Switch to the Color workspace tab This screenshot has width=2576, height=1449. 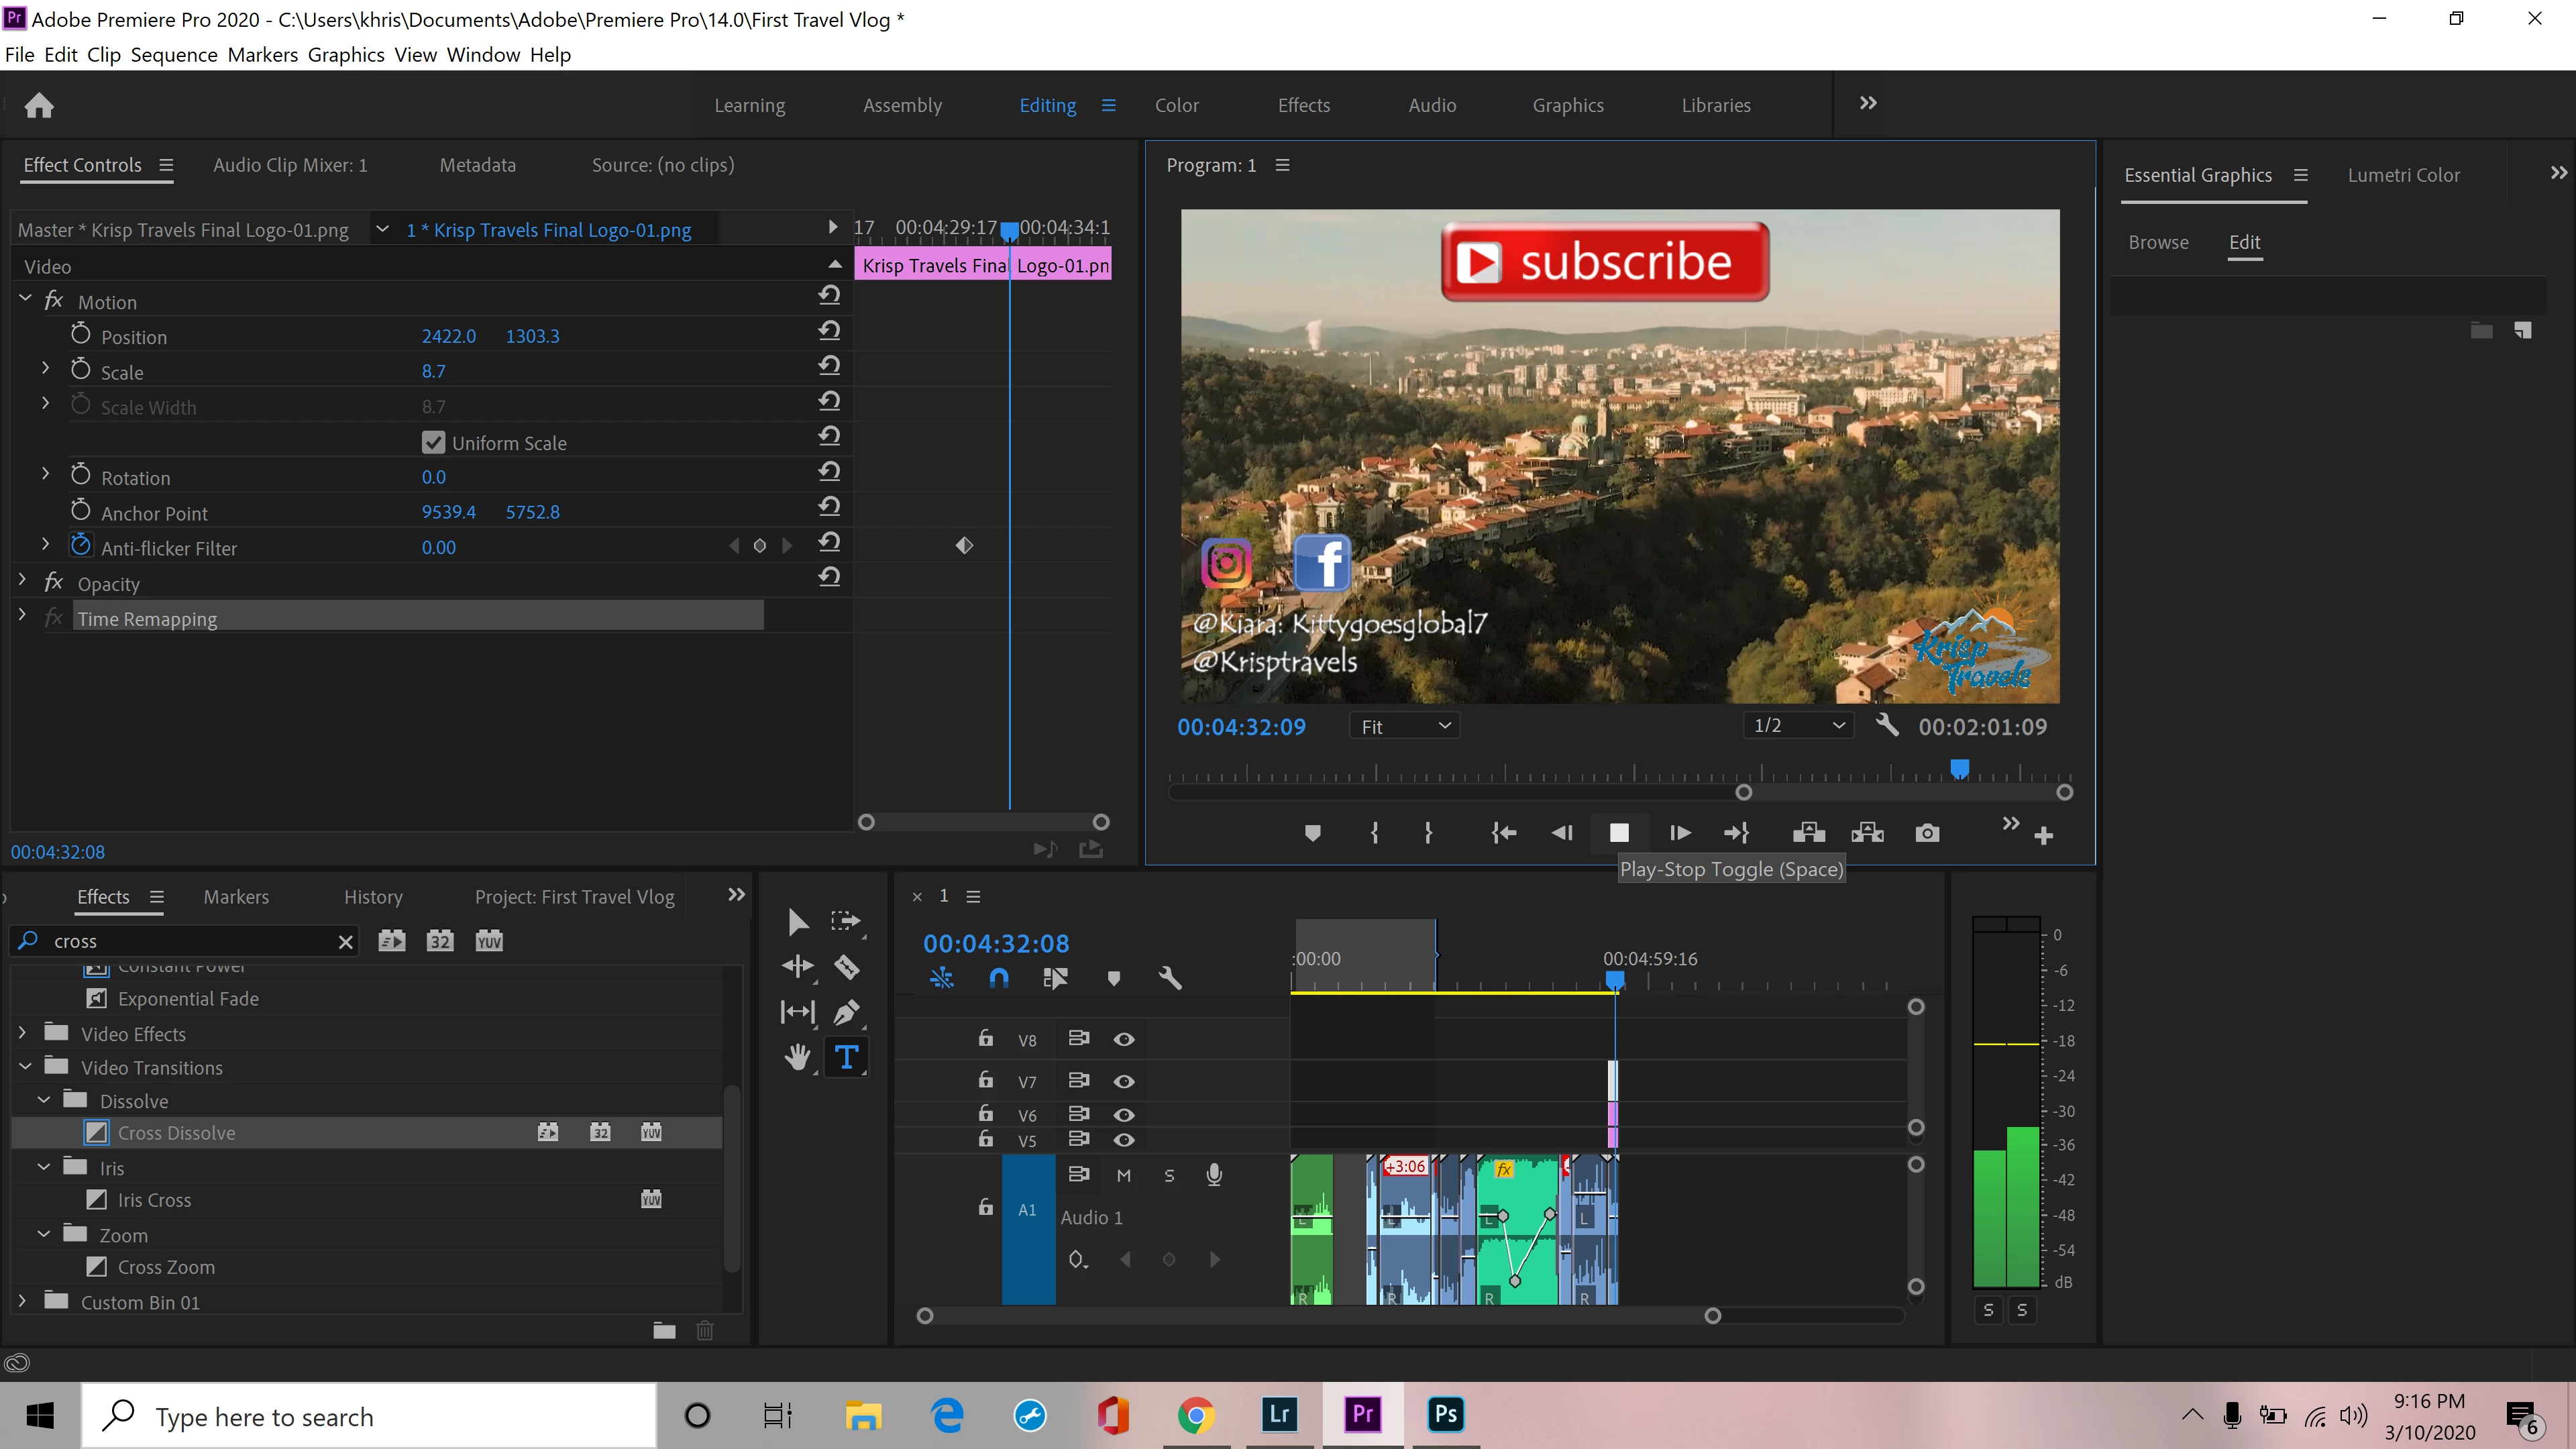click(x=1176, y=105)
